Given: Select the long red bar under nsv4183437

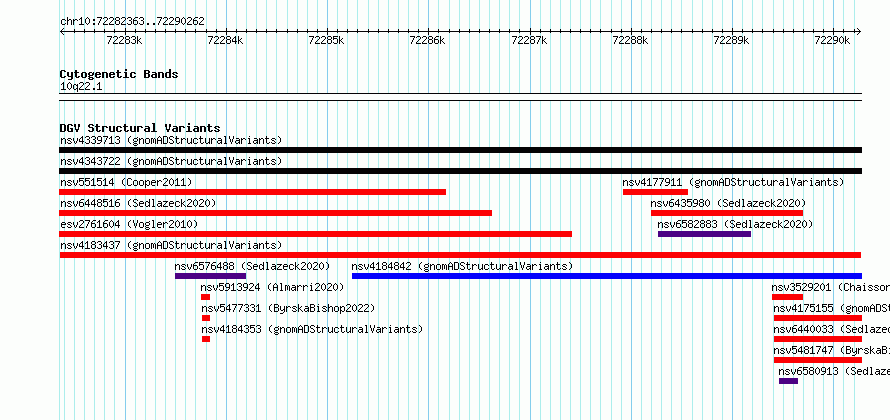Looking at the screenshot, I should pos(460,255).
